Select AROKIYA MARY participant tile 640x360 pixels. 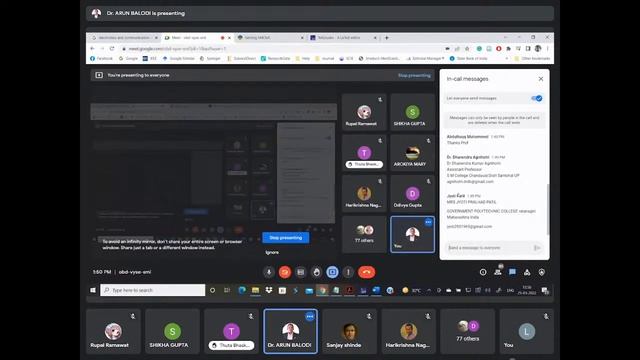point(412,153)
